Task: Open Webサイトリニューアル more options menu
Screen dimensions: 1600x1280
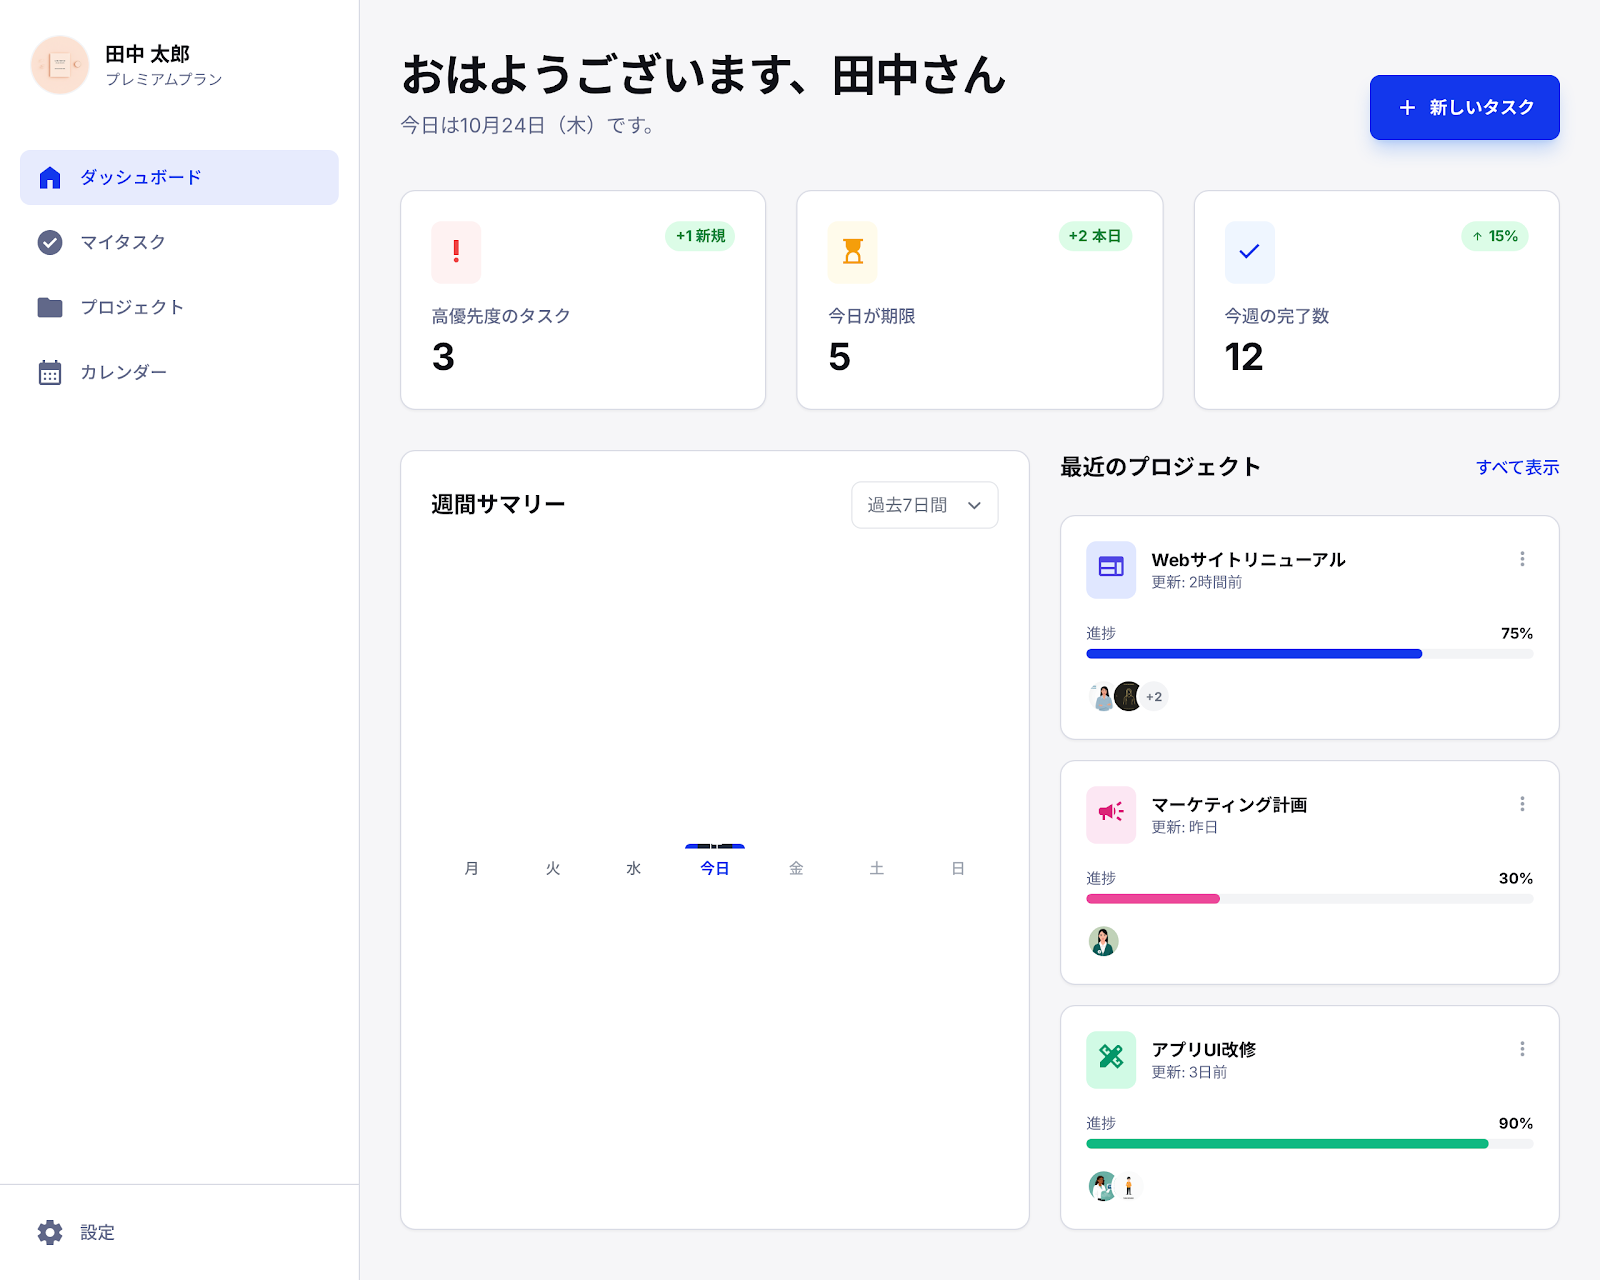Action: click(x=1522, y=559)
